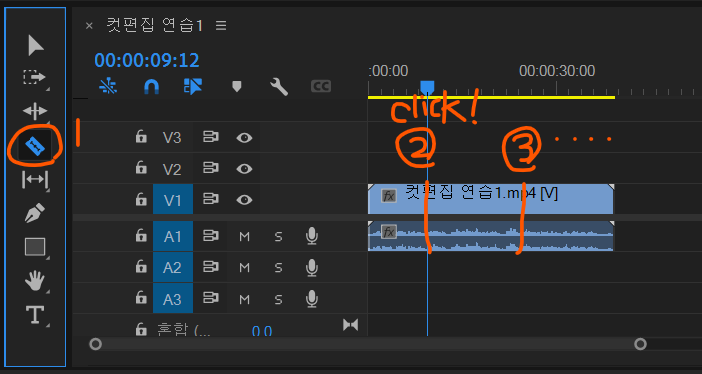
Task: Select the 컷편집 연습1.mp4 video clip
Action: [x=491, y=199]
